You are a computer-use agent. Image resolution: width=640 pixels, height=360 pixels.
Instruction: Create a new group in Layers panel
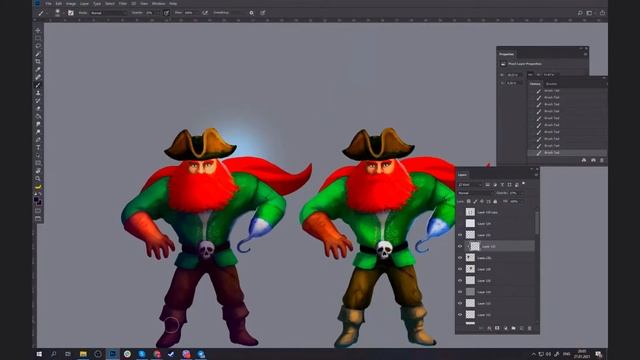point(513,328)
